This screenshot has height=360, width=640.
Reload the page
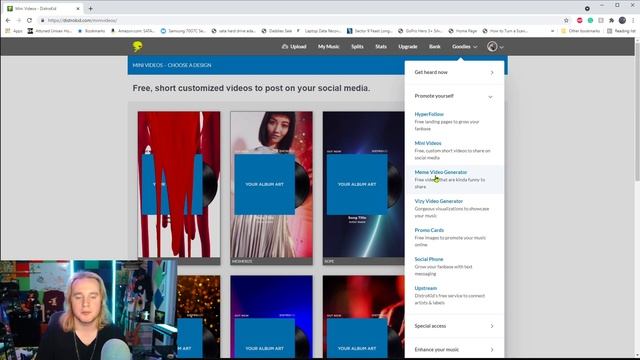click(x=29, y=20)
